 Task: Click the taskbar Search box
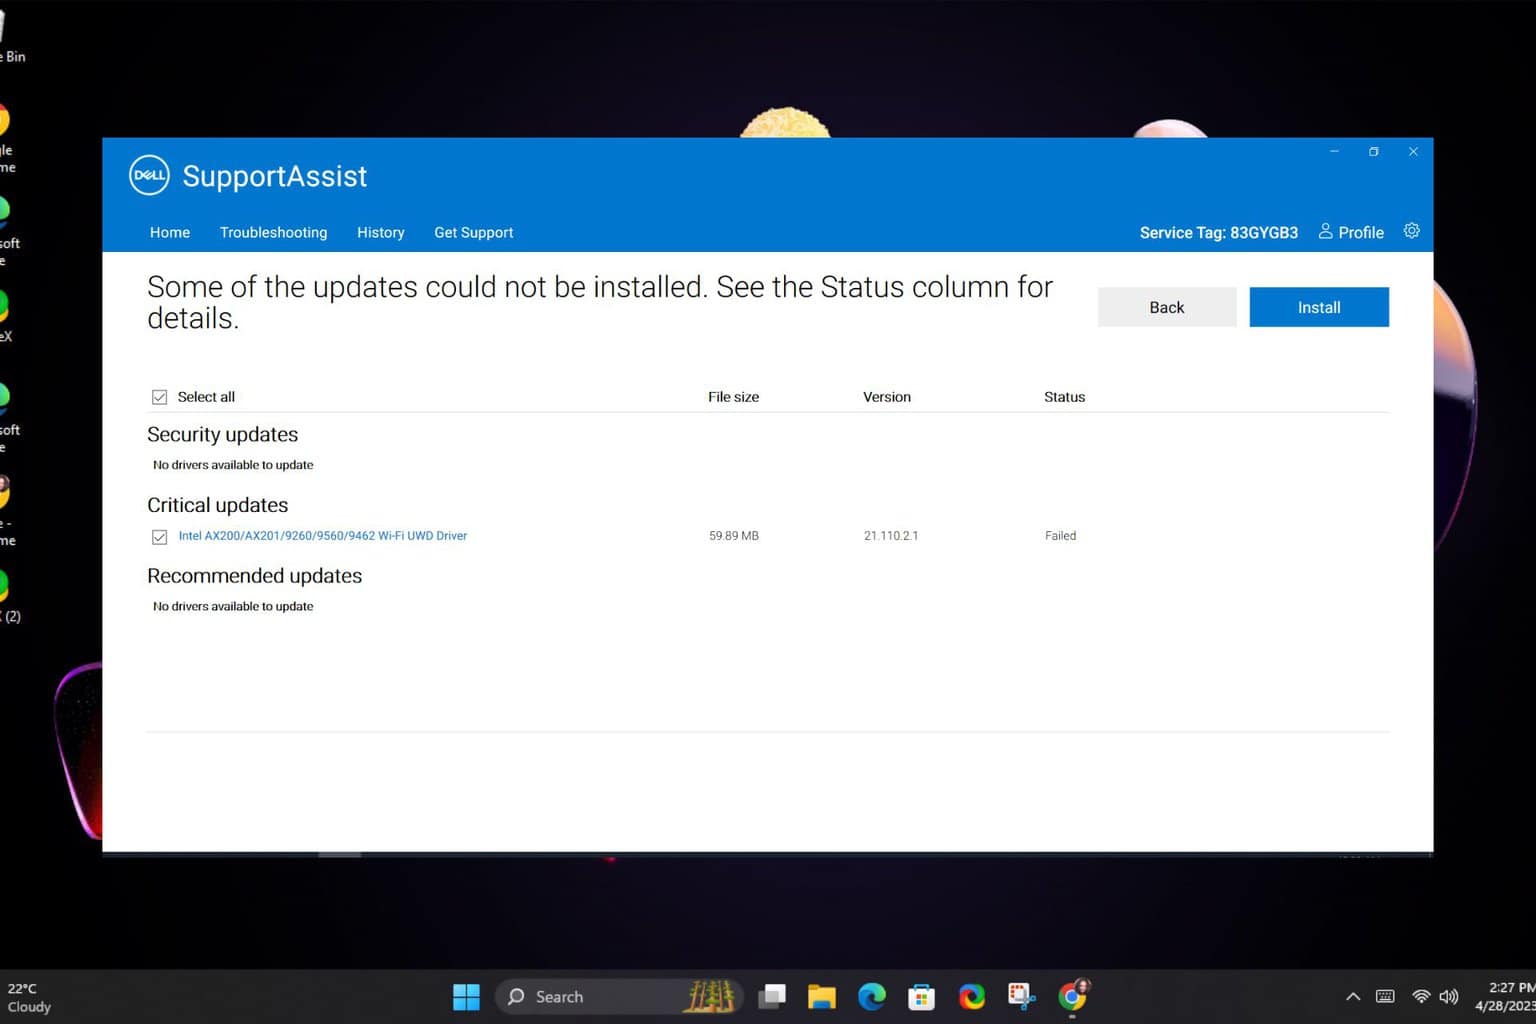(600, 996)
